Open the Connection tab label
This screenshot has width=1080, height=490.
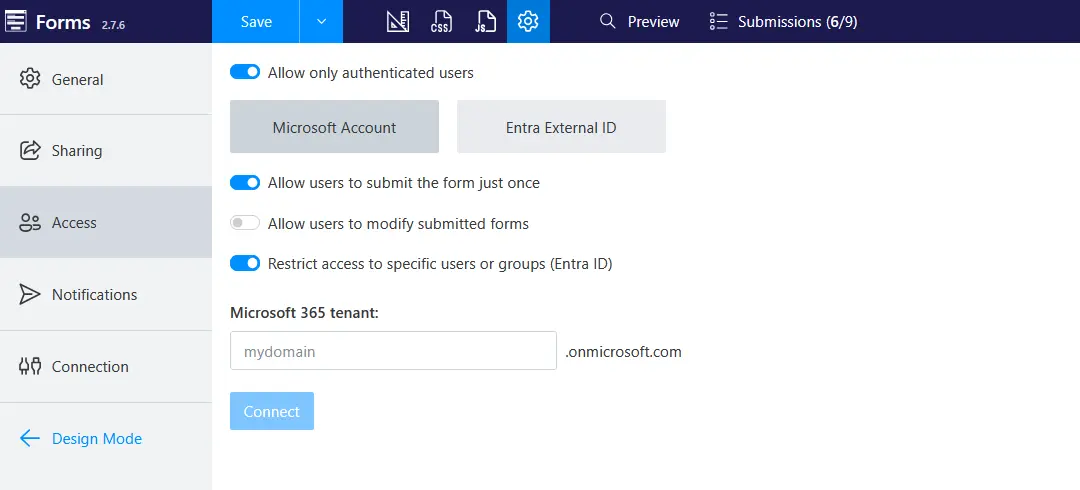pyautogui.click(x=90, y=366)
